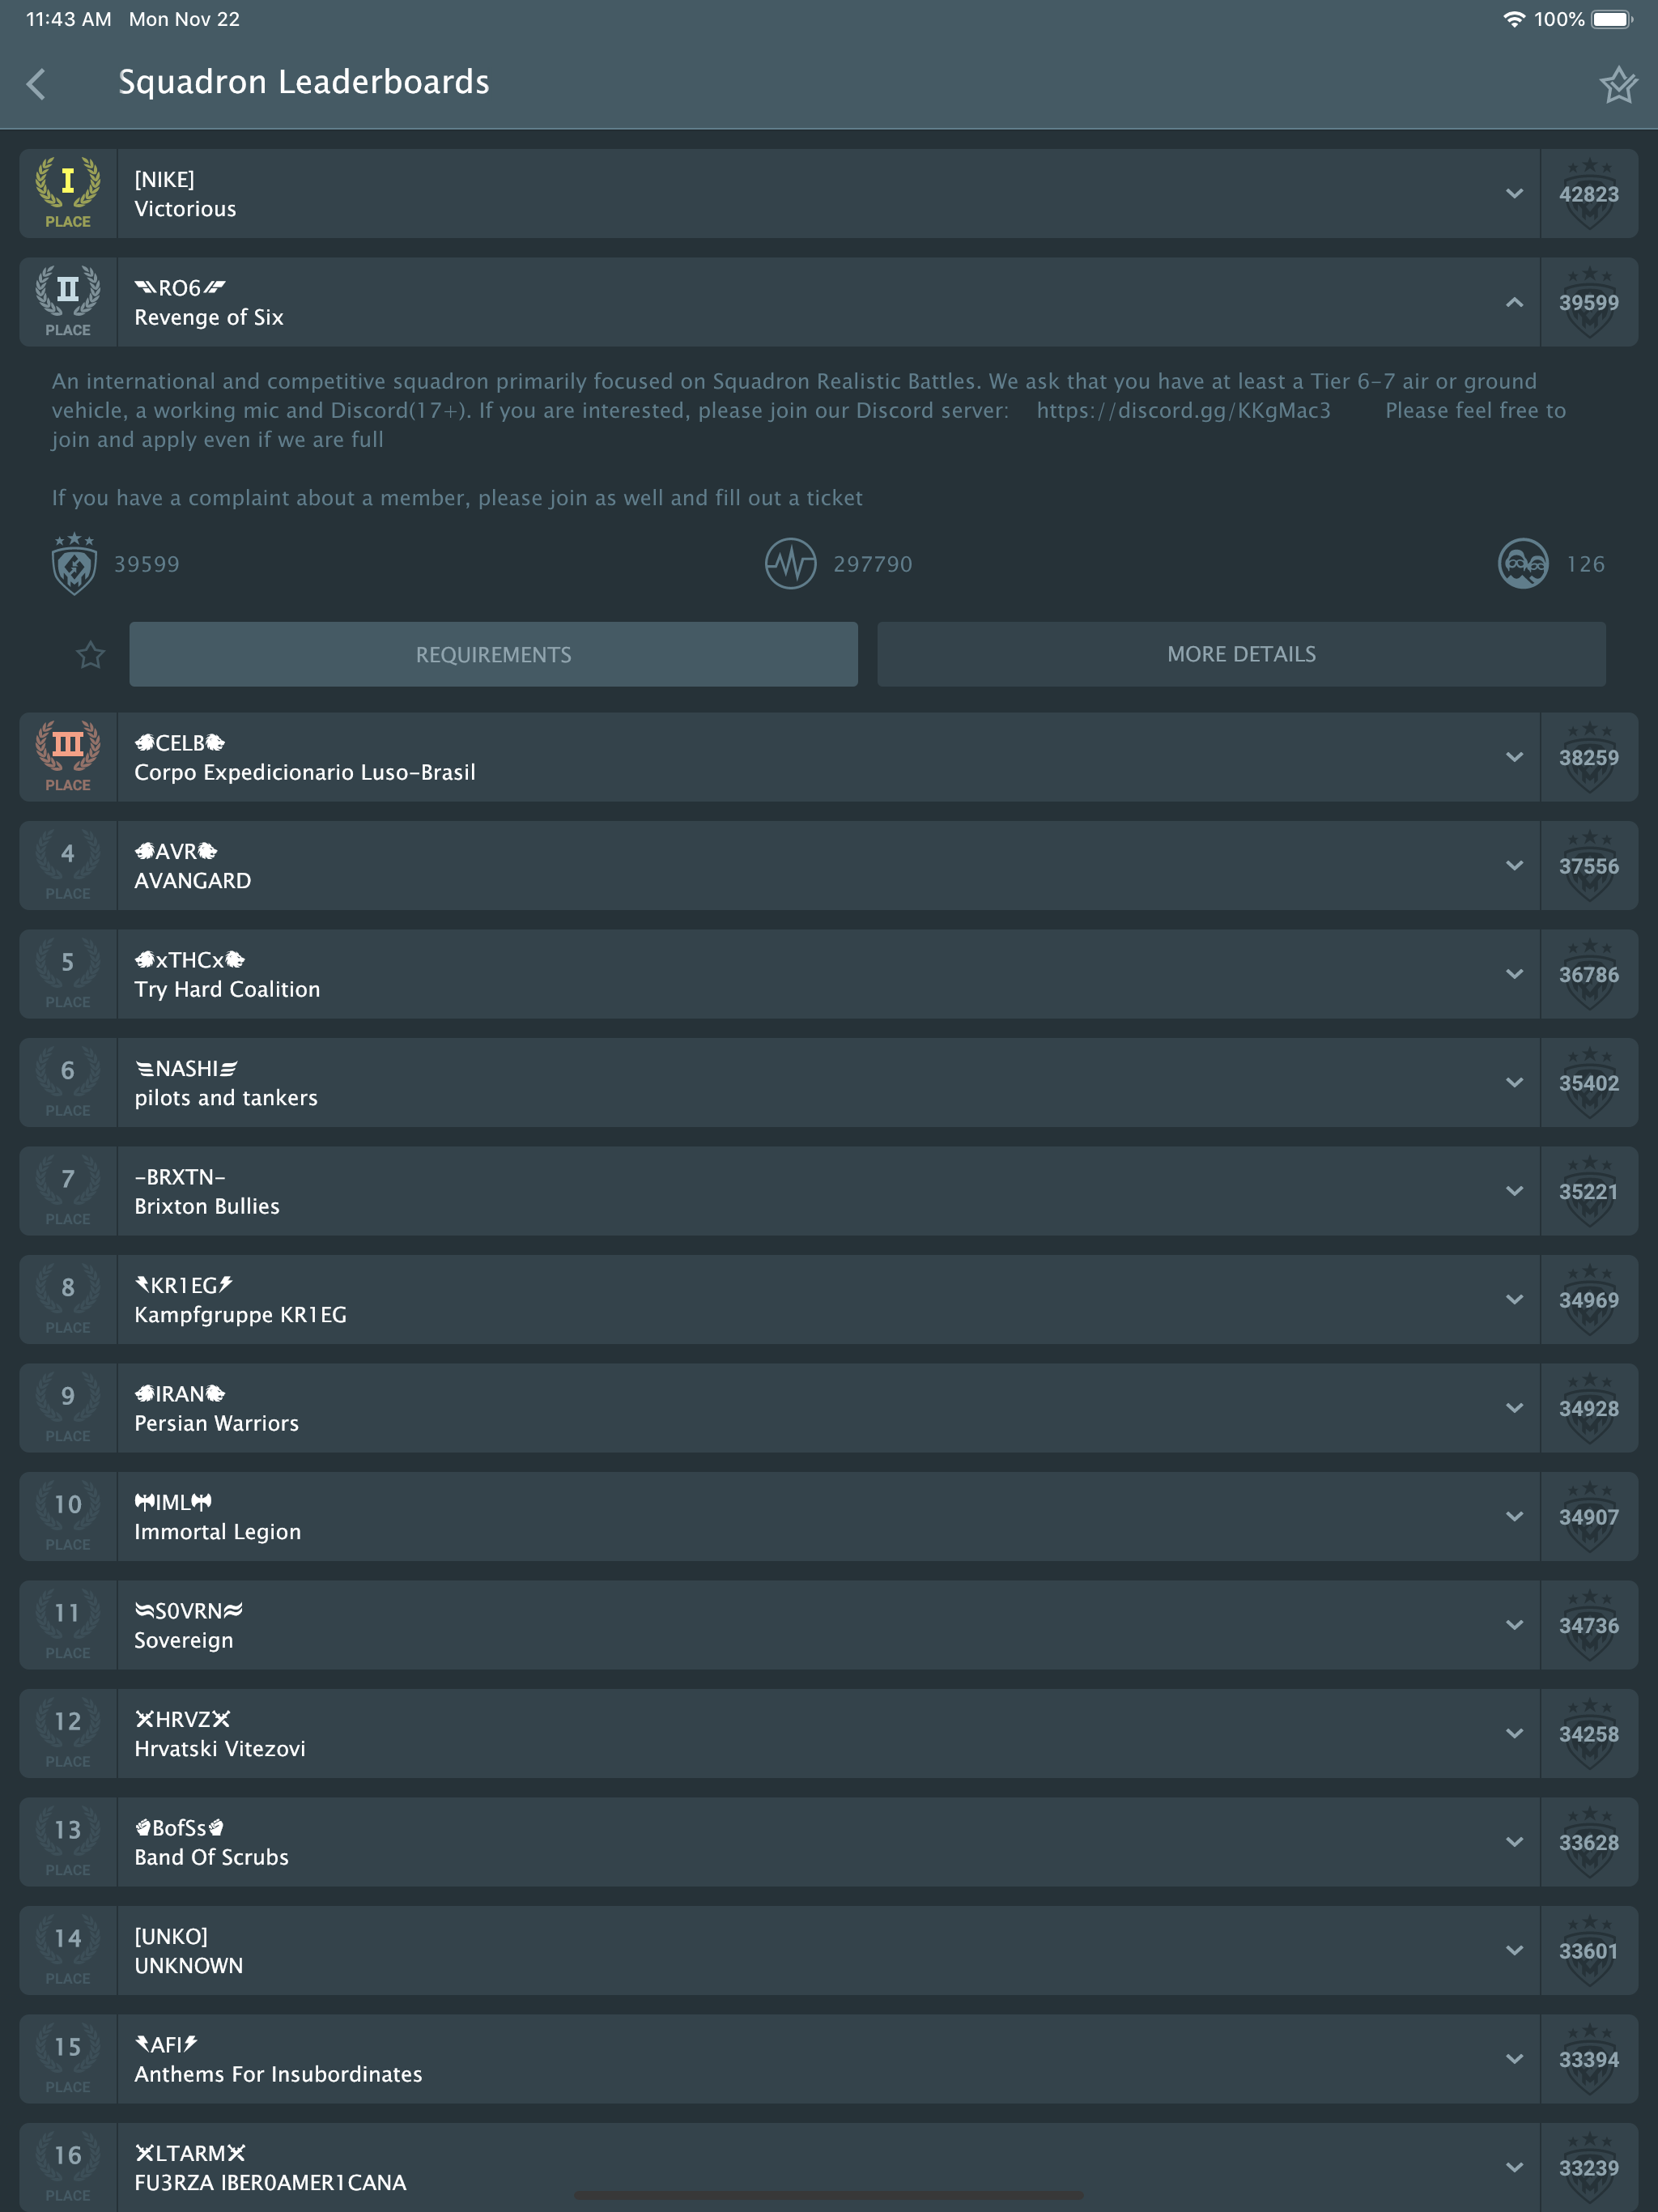Toggle favorite star beside Requirements button
The image size is (1658, 2212).
(91, 655)
